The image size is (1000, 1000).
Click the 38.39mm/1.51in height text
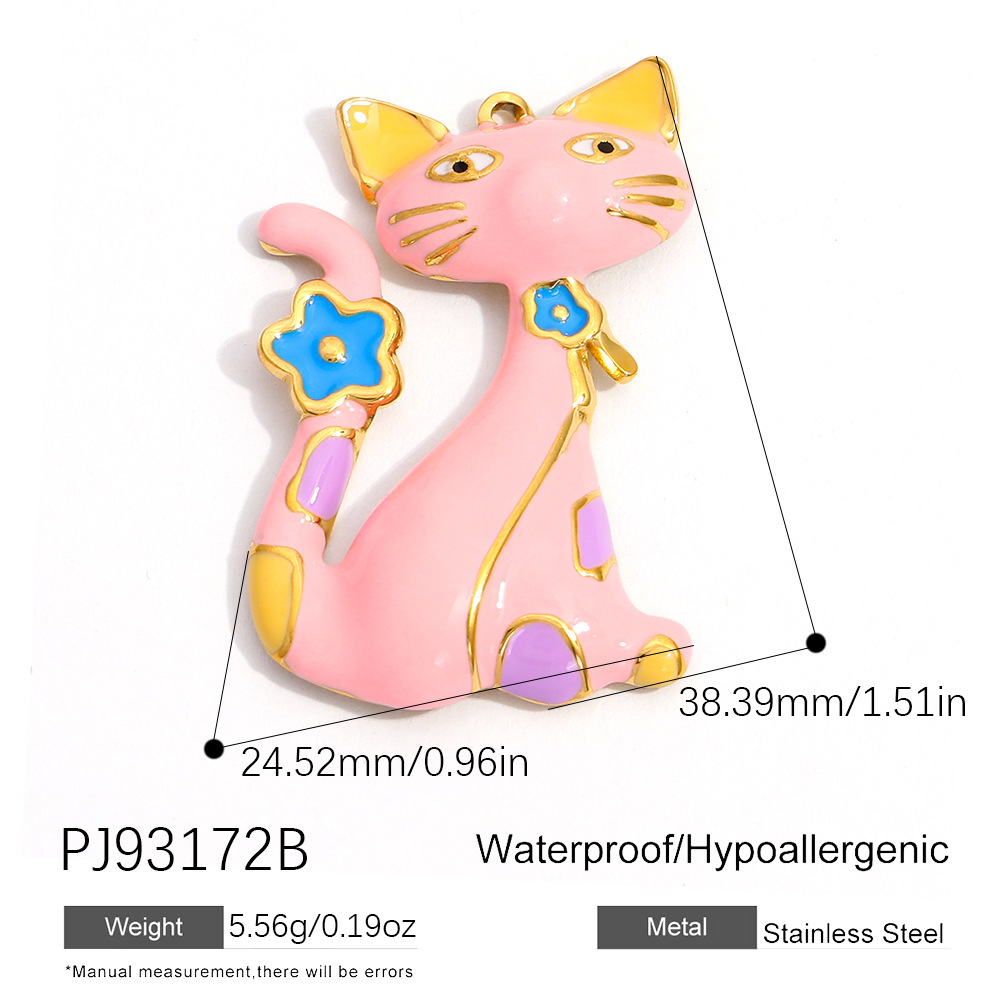tap(823, 702)
